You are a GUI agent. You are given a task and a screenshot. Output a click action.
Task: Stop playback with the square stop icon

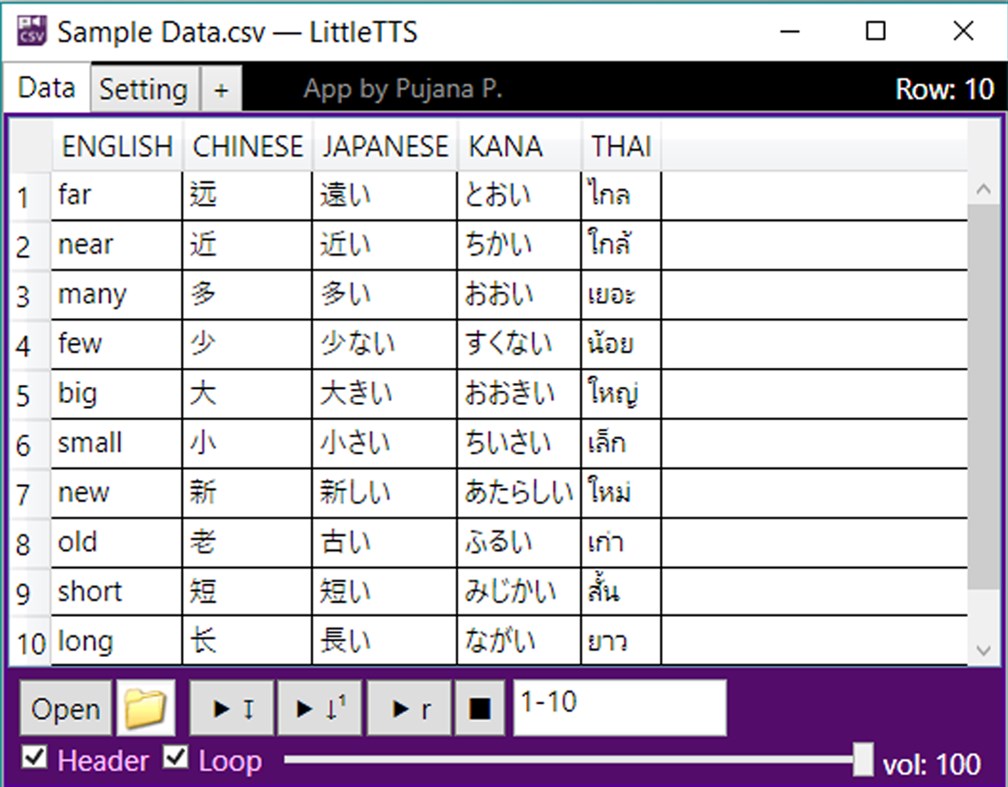pyautogui.click(x=478, y=707)
